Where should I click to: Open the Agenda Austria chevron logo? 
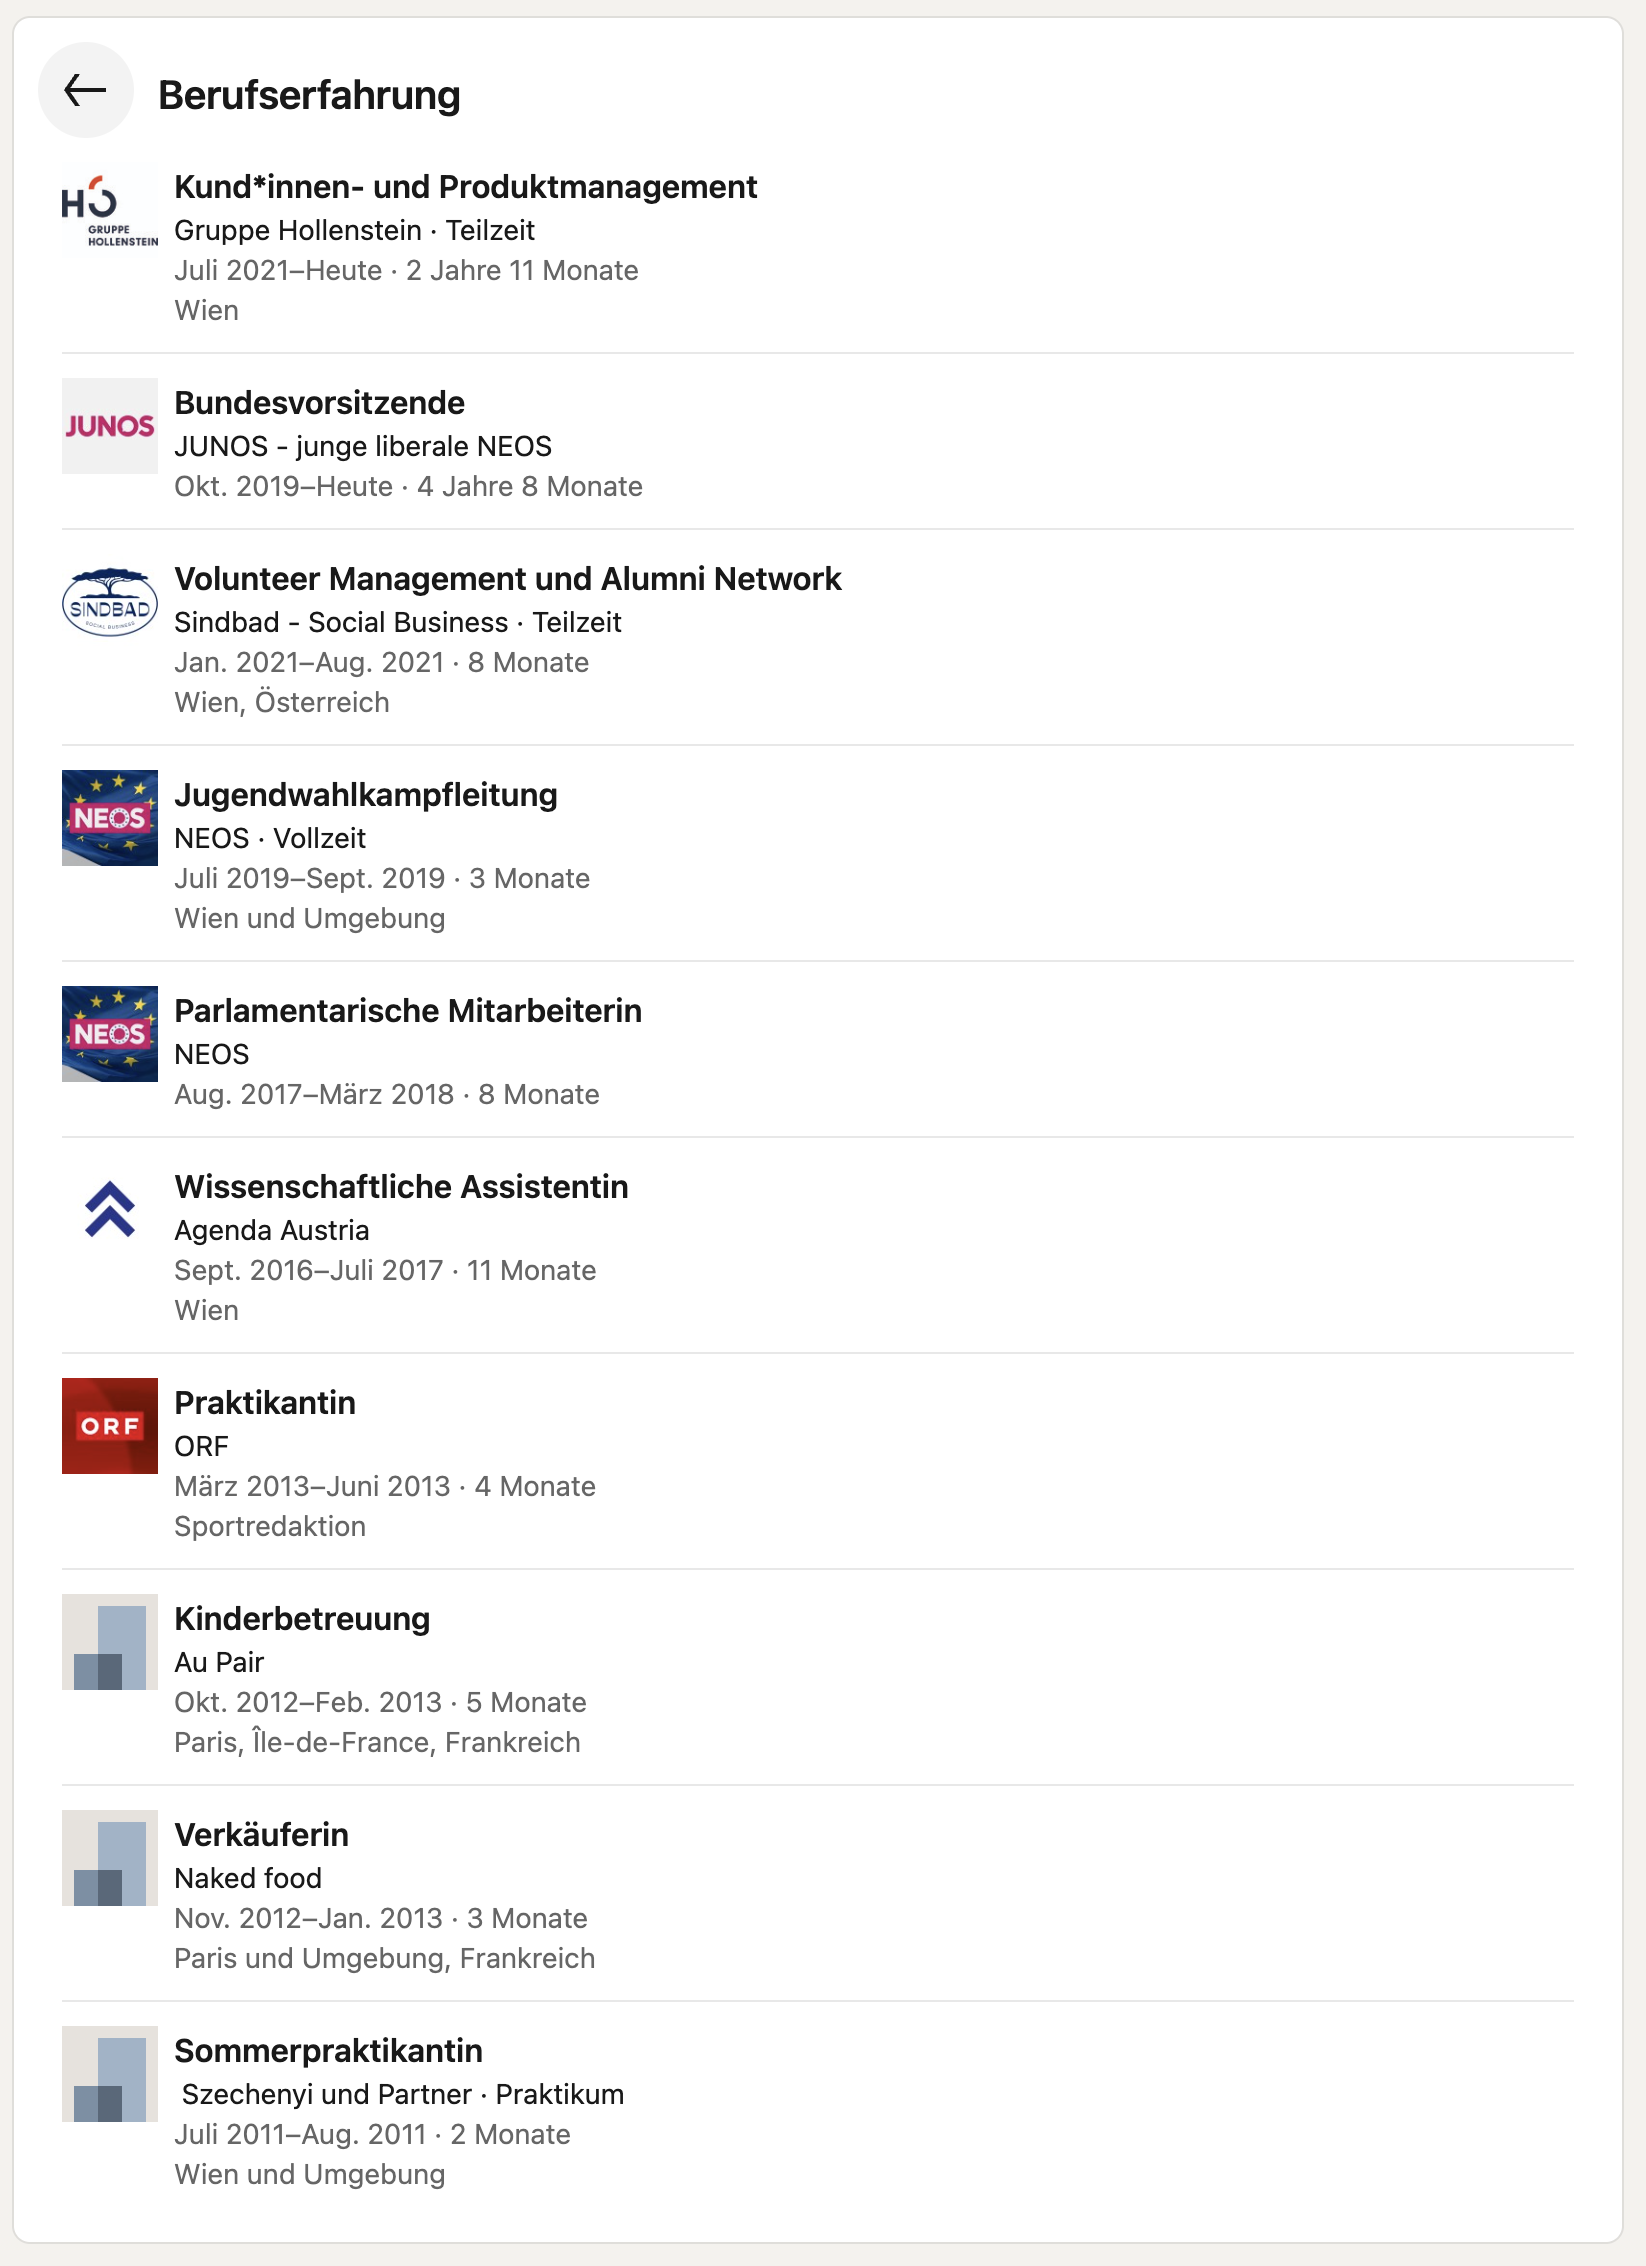[x=110, y=1210]
